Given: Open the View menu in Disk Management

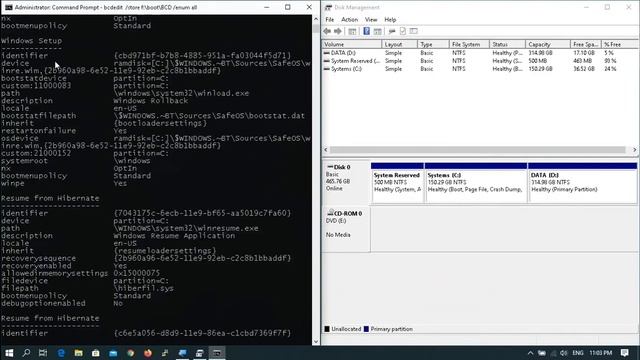Looking at the screenshot, I should [x=371, y=20].
